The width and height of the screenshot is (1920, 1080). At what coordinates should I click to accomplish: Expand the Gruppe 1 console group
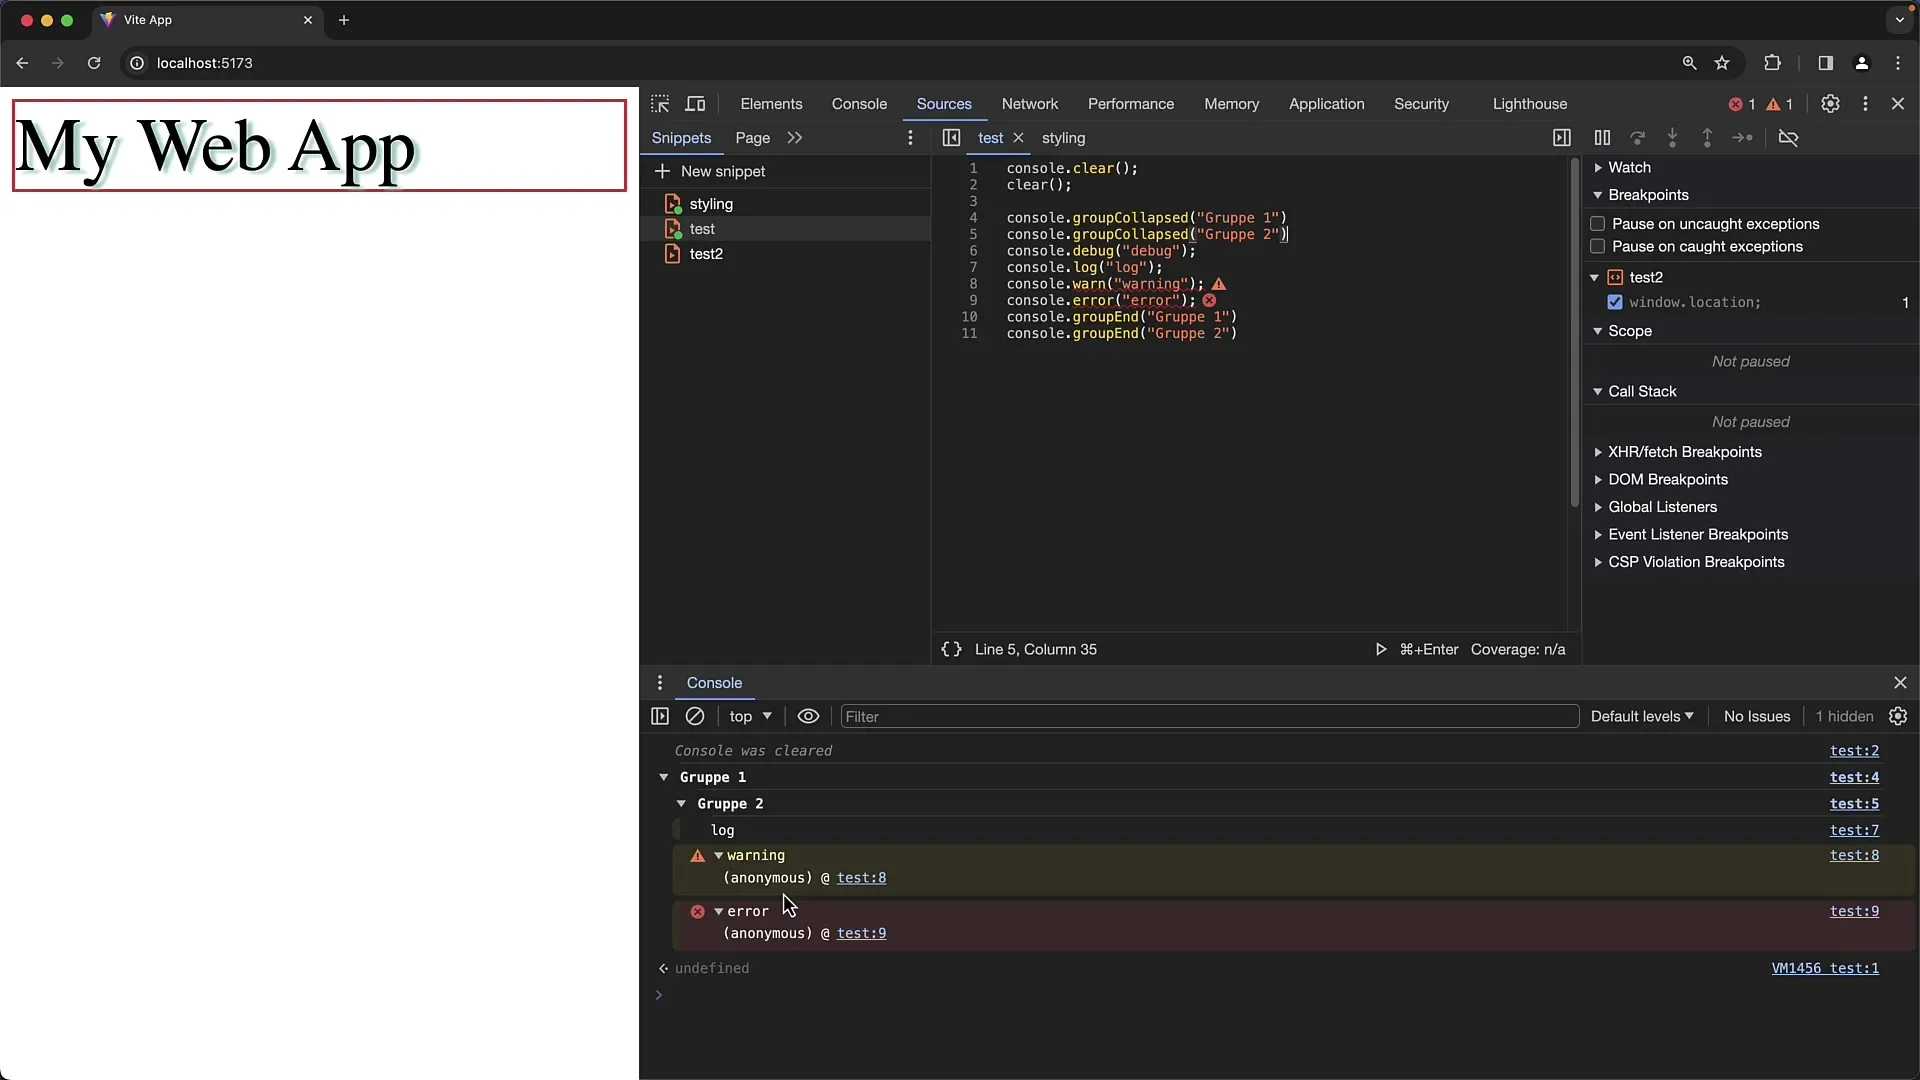coord(665,777)
